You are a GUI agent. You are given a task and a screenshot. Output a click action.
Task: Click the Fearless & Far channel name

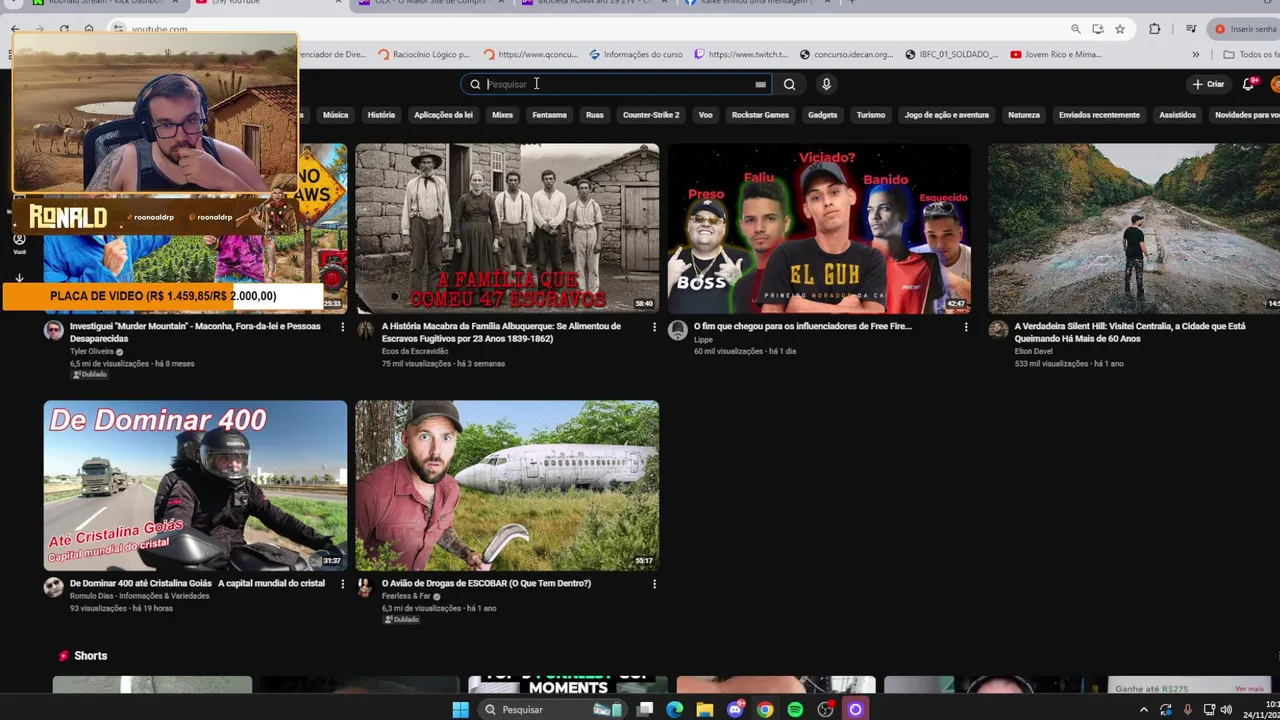(x=406, y=596)
